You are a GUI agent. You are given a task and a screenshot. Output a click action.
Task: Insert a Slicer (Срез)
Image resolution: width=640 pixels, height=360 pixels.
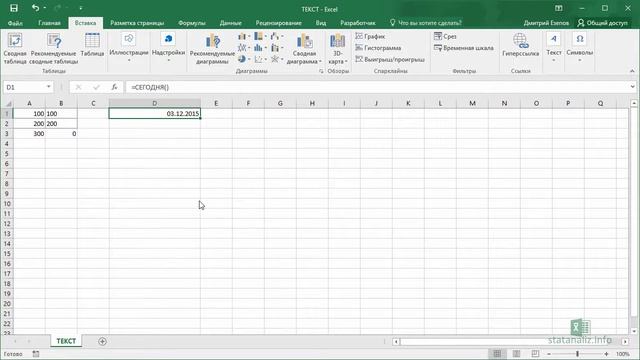click(445, 36)
